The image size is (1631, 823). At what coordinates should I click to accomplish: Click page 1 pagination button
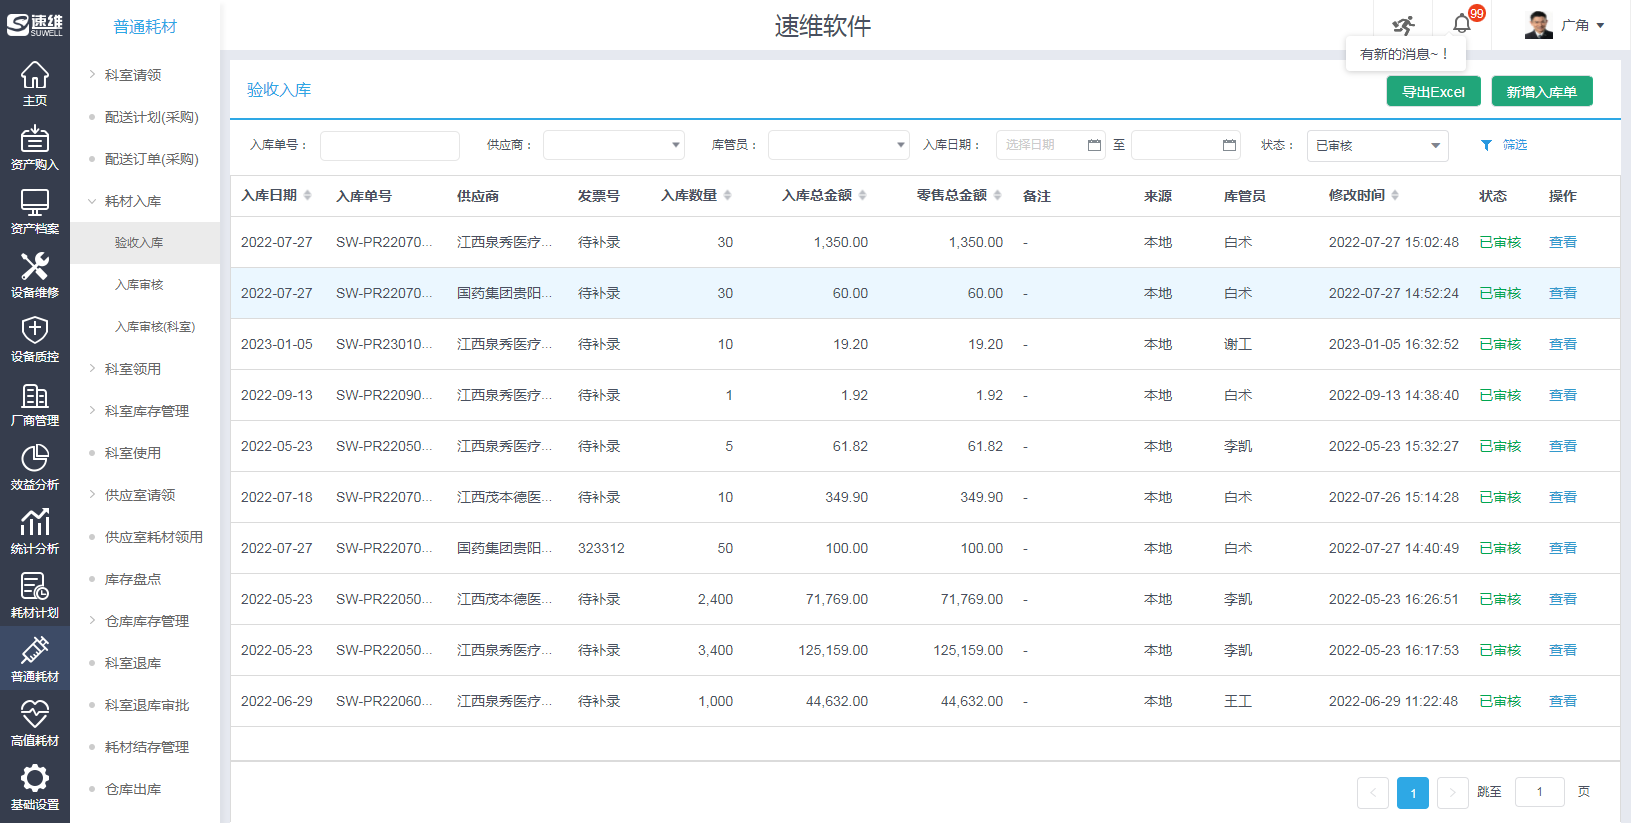click(1413, 793)
